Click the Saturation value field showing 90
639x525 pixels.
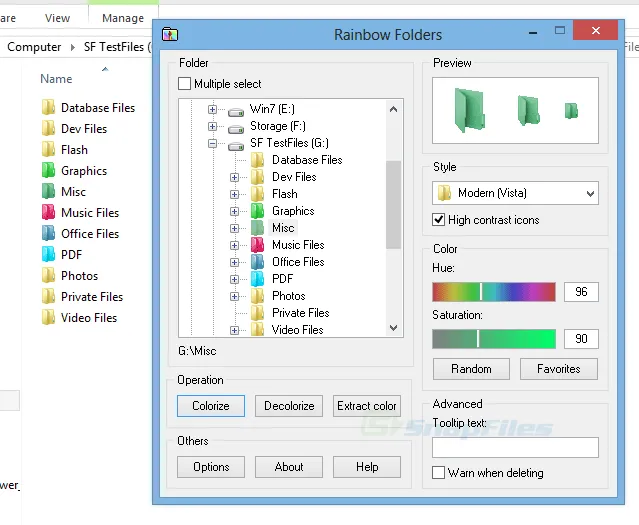(581, 339)
